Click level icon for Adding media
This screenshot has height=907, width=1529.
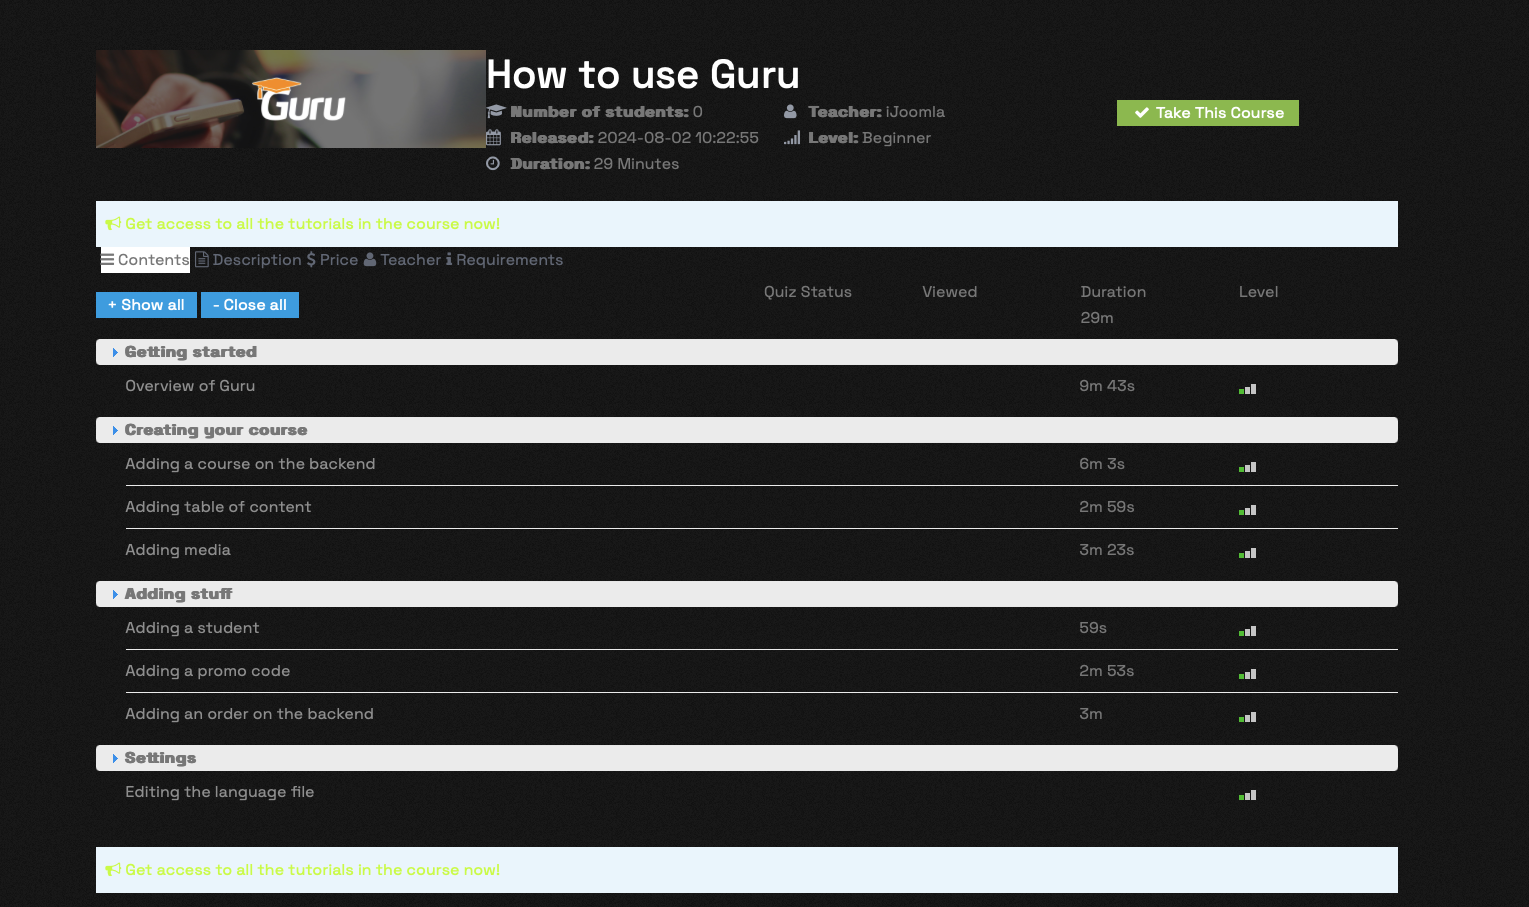coord(1247,553)
